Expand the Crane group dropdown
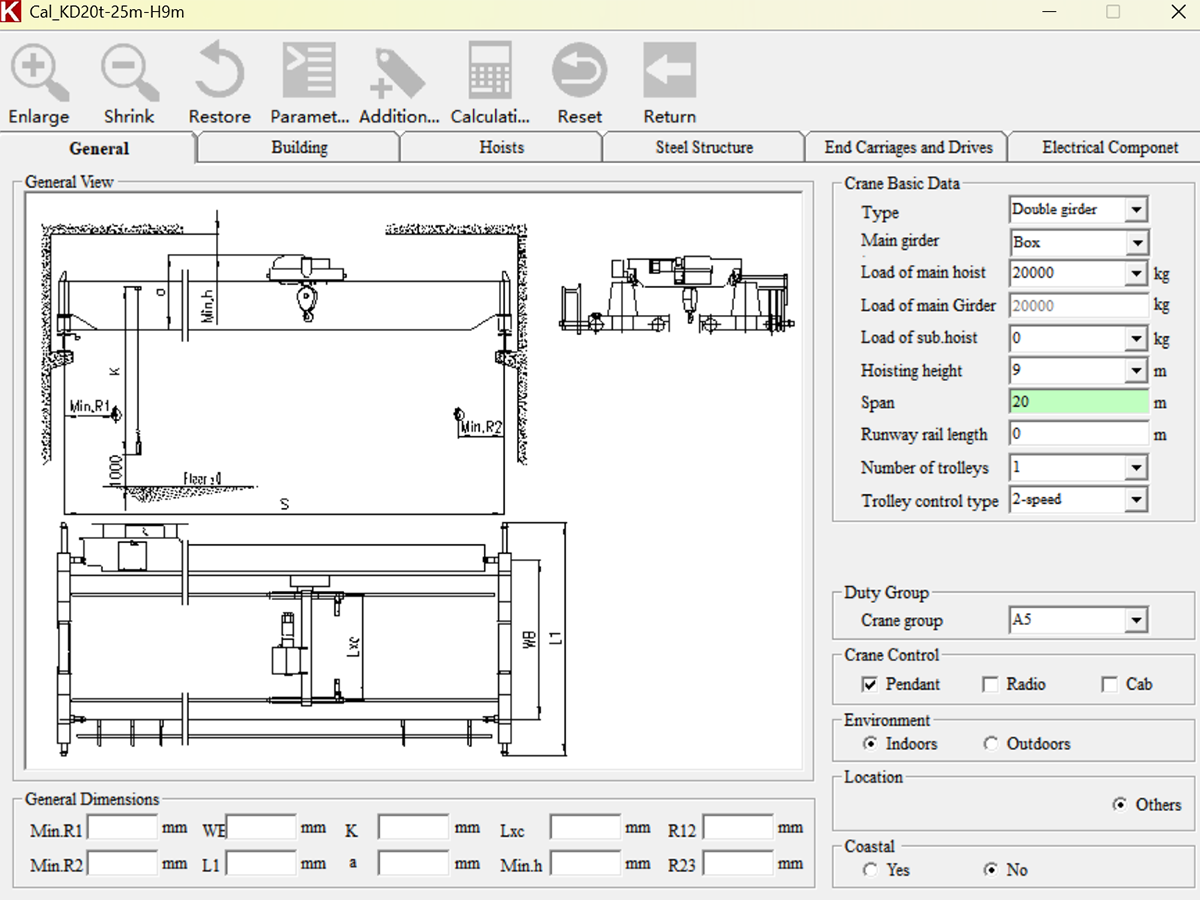 [1135, 621]
